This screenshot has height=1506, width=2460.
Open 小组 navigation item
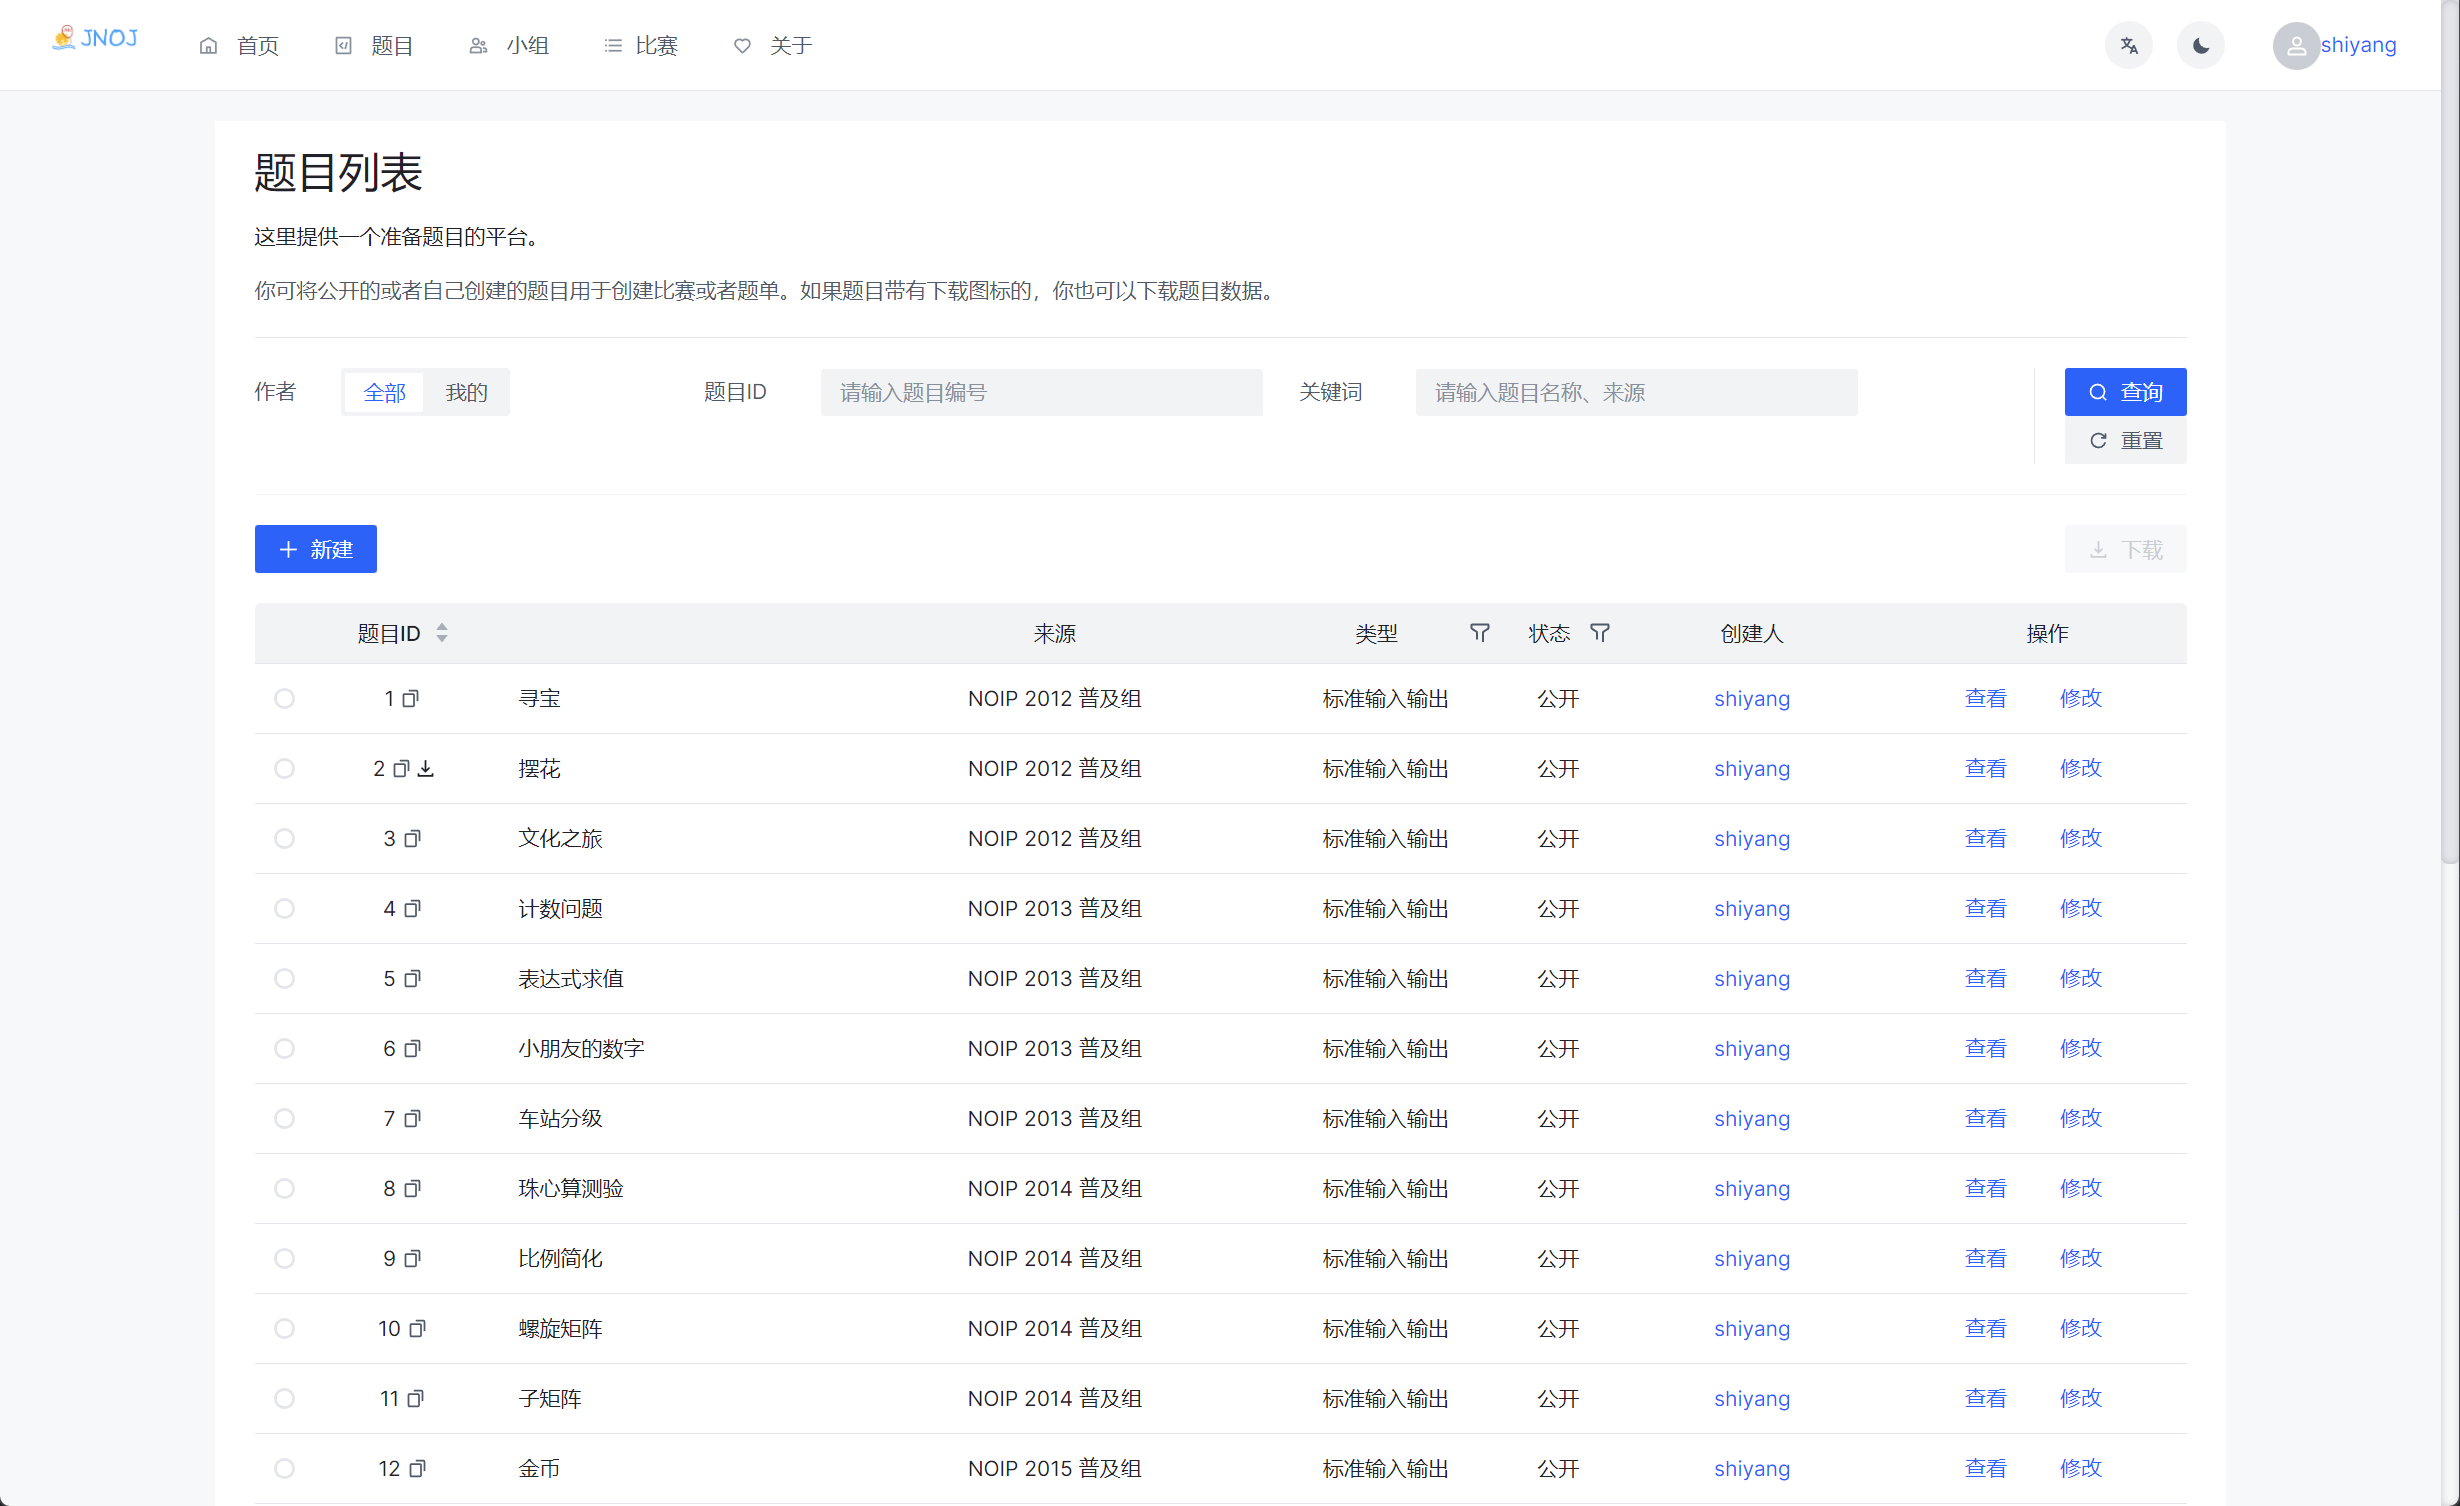click(509, 45)
